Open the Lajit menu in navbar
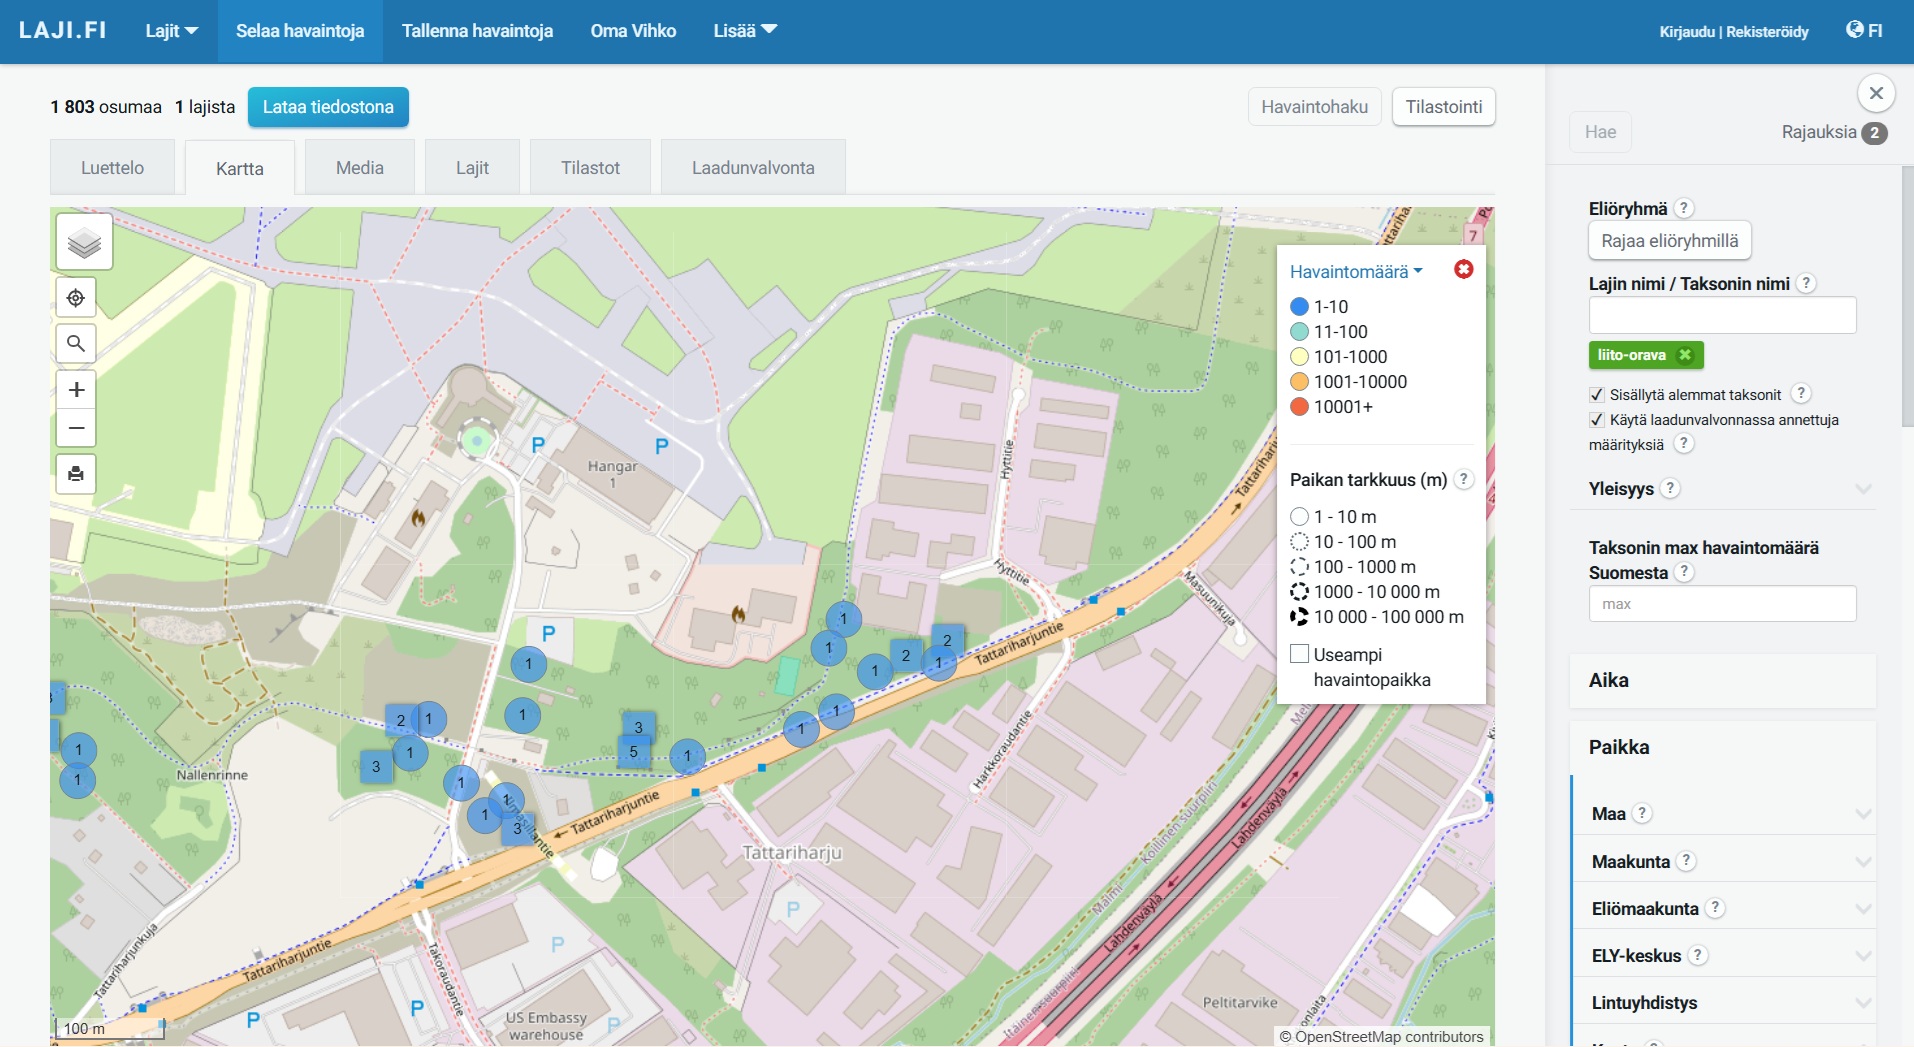Viewport: 1914px width, 1047px height. tap(171, 31)
